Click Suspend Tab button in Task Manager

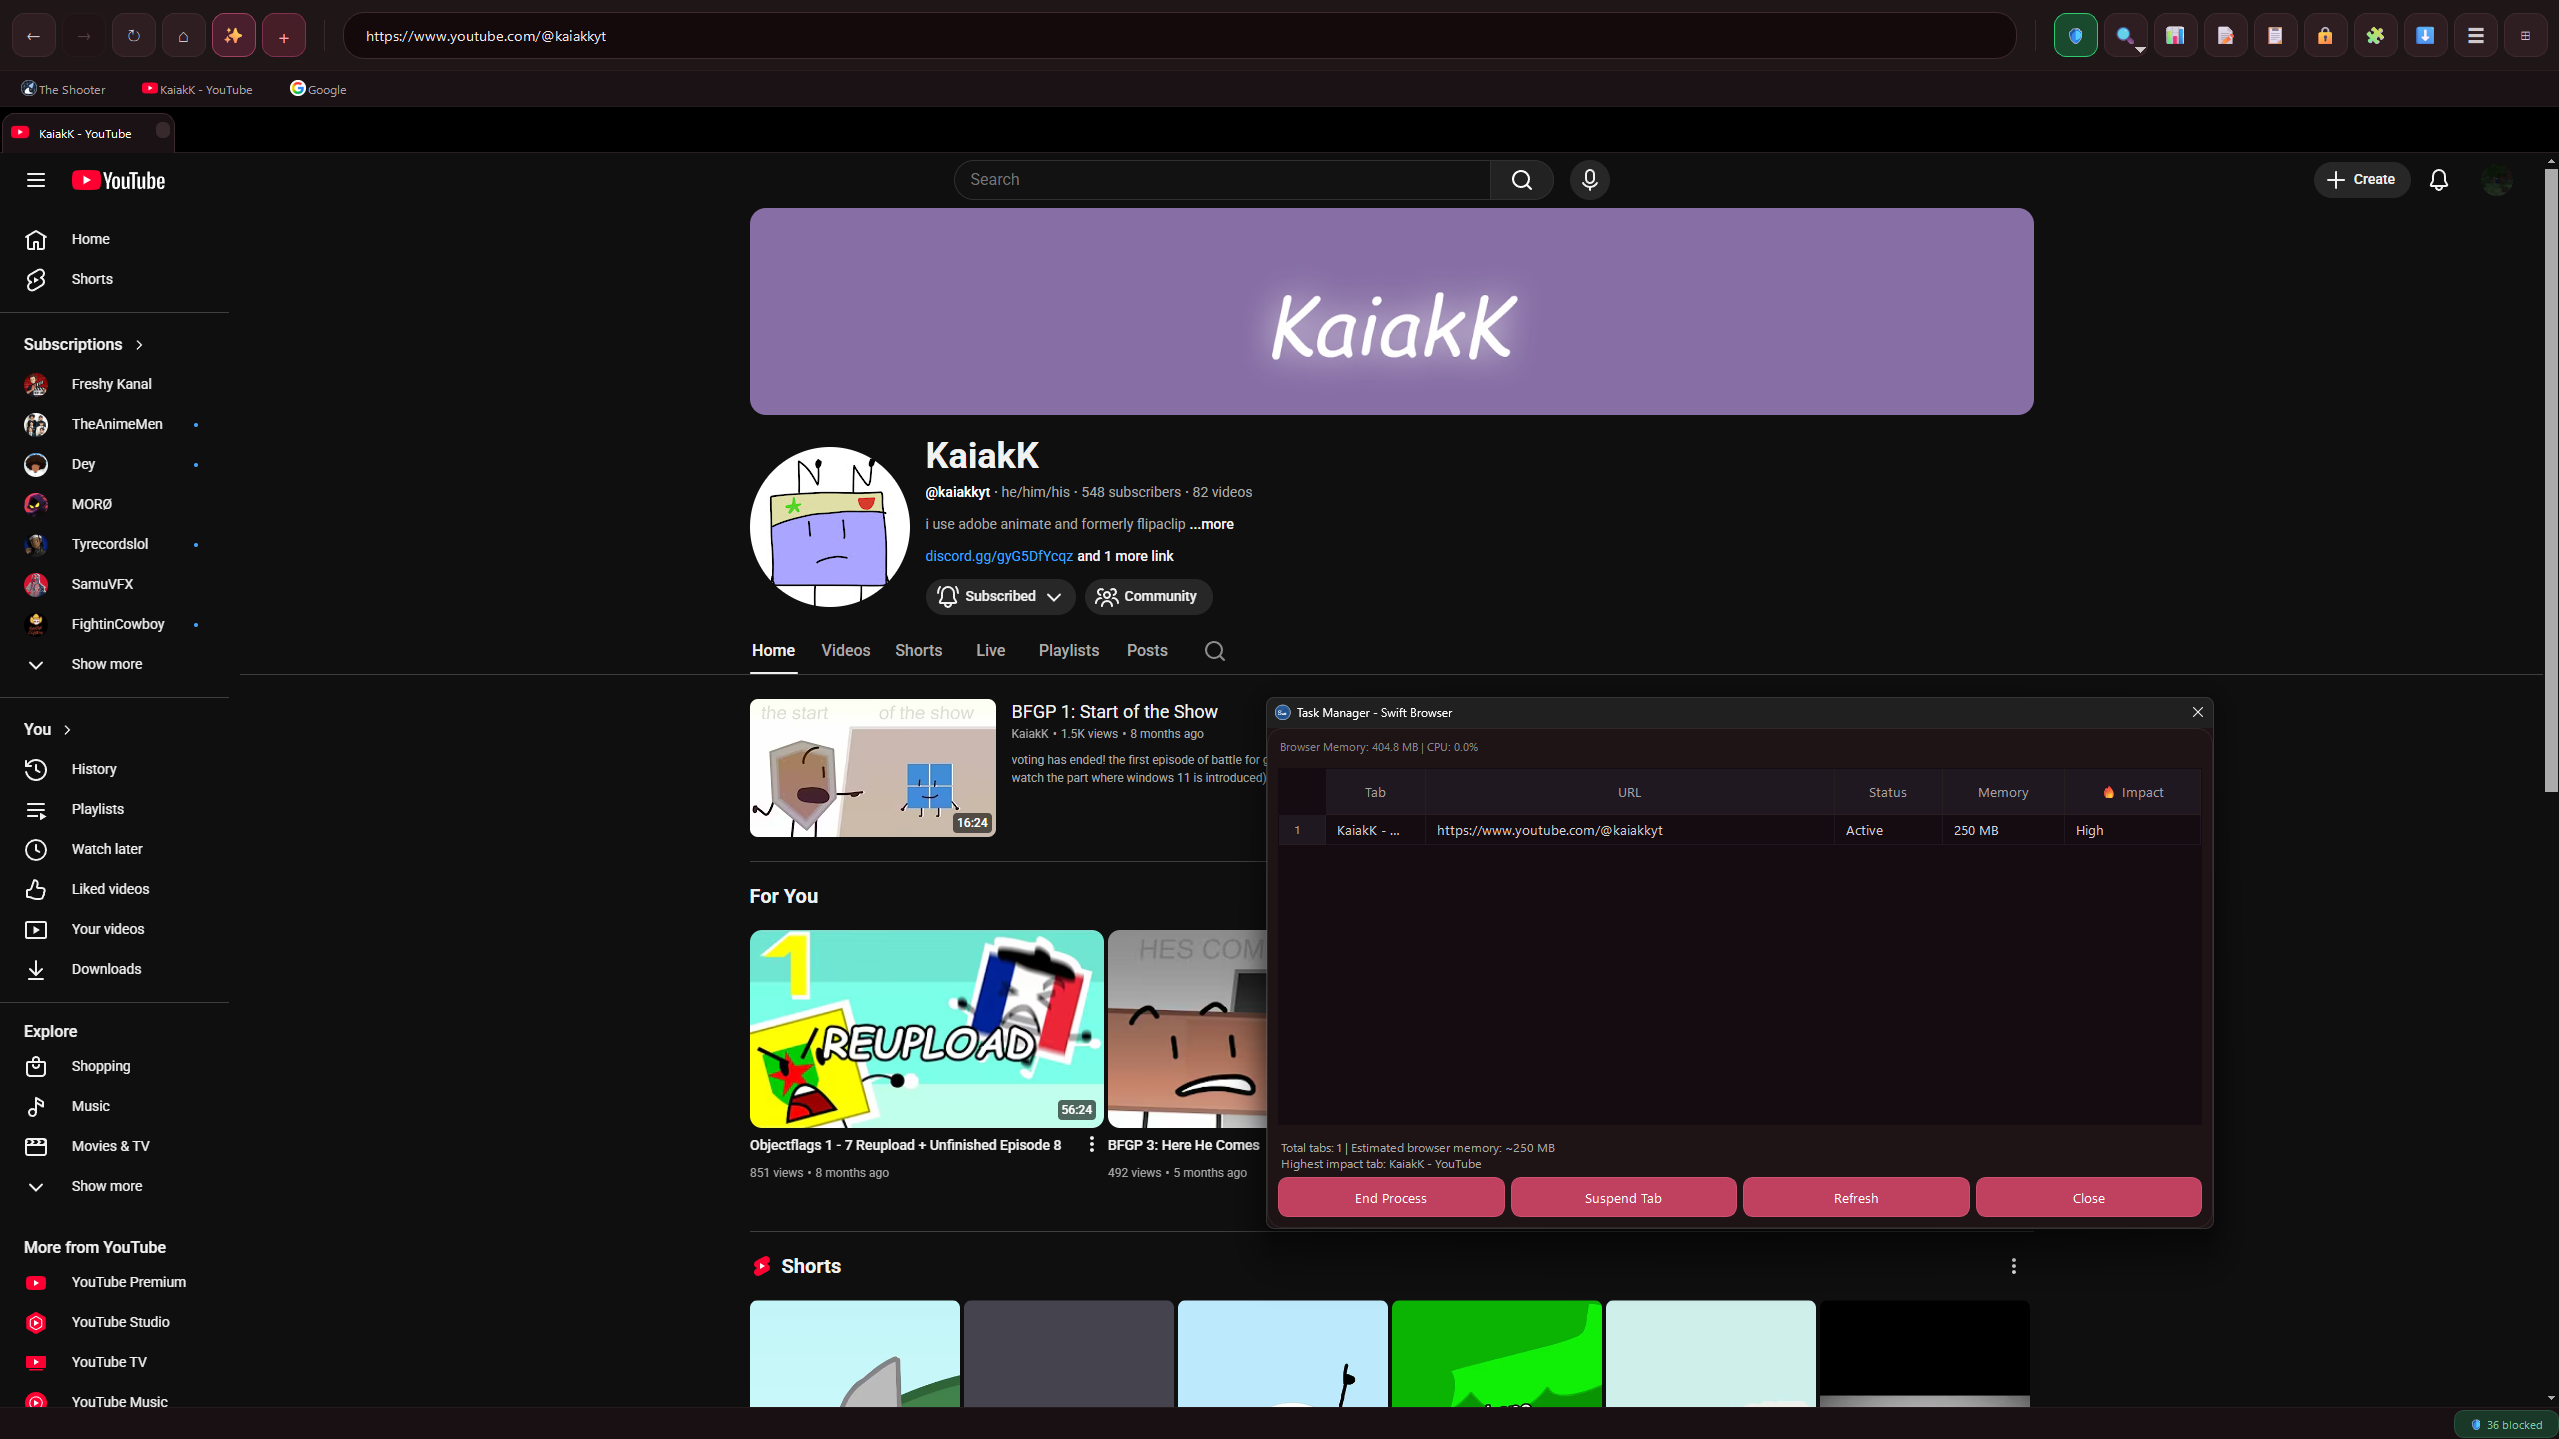click(1622, 1198)
